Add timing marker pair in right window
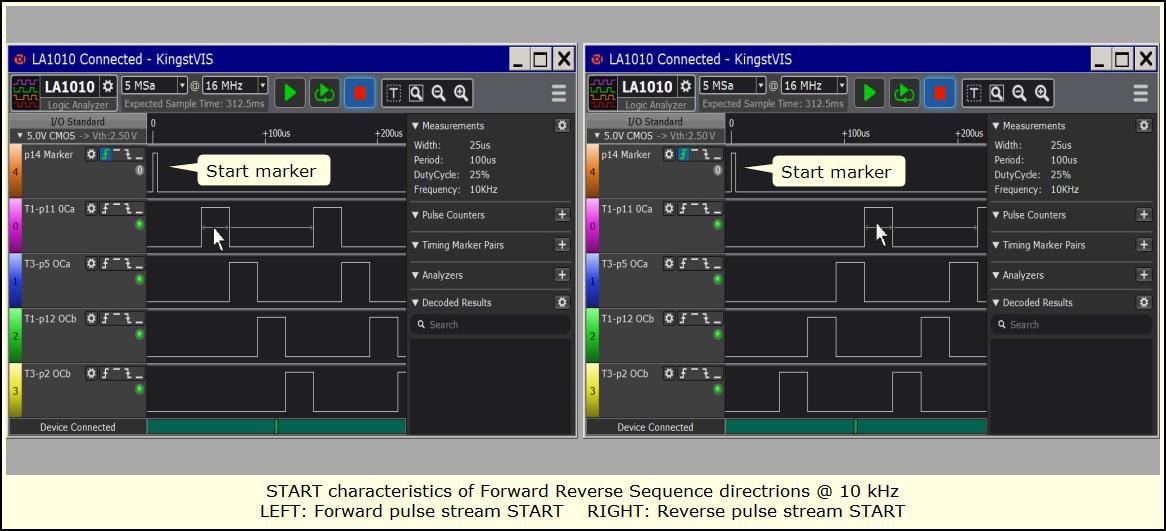Screen dimensions: 1166x531 tap(1144, 245)
